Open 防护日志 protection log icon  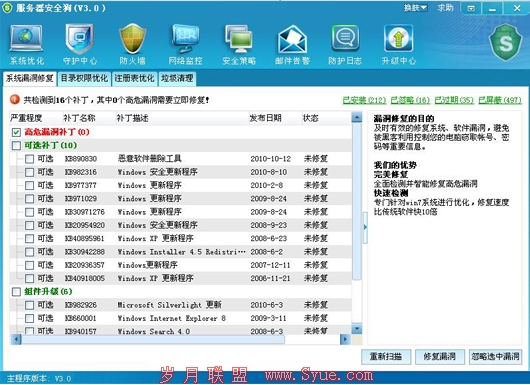pyautogui.click(x=345, y=44)
